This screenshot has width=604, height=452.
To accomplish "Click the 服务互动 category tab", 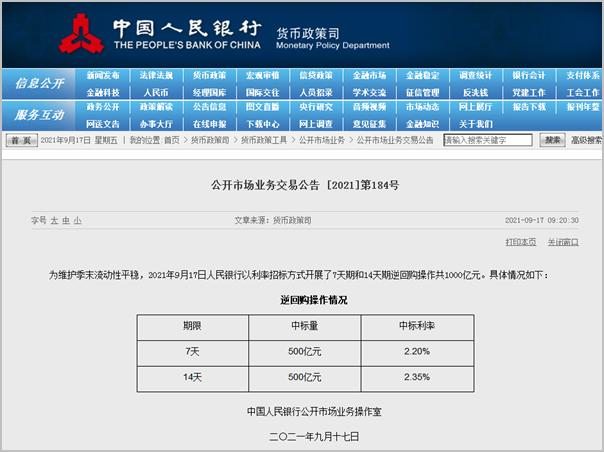I will pyautogui.click(x=39, y=115).
